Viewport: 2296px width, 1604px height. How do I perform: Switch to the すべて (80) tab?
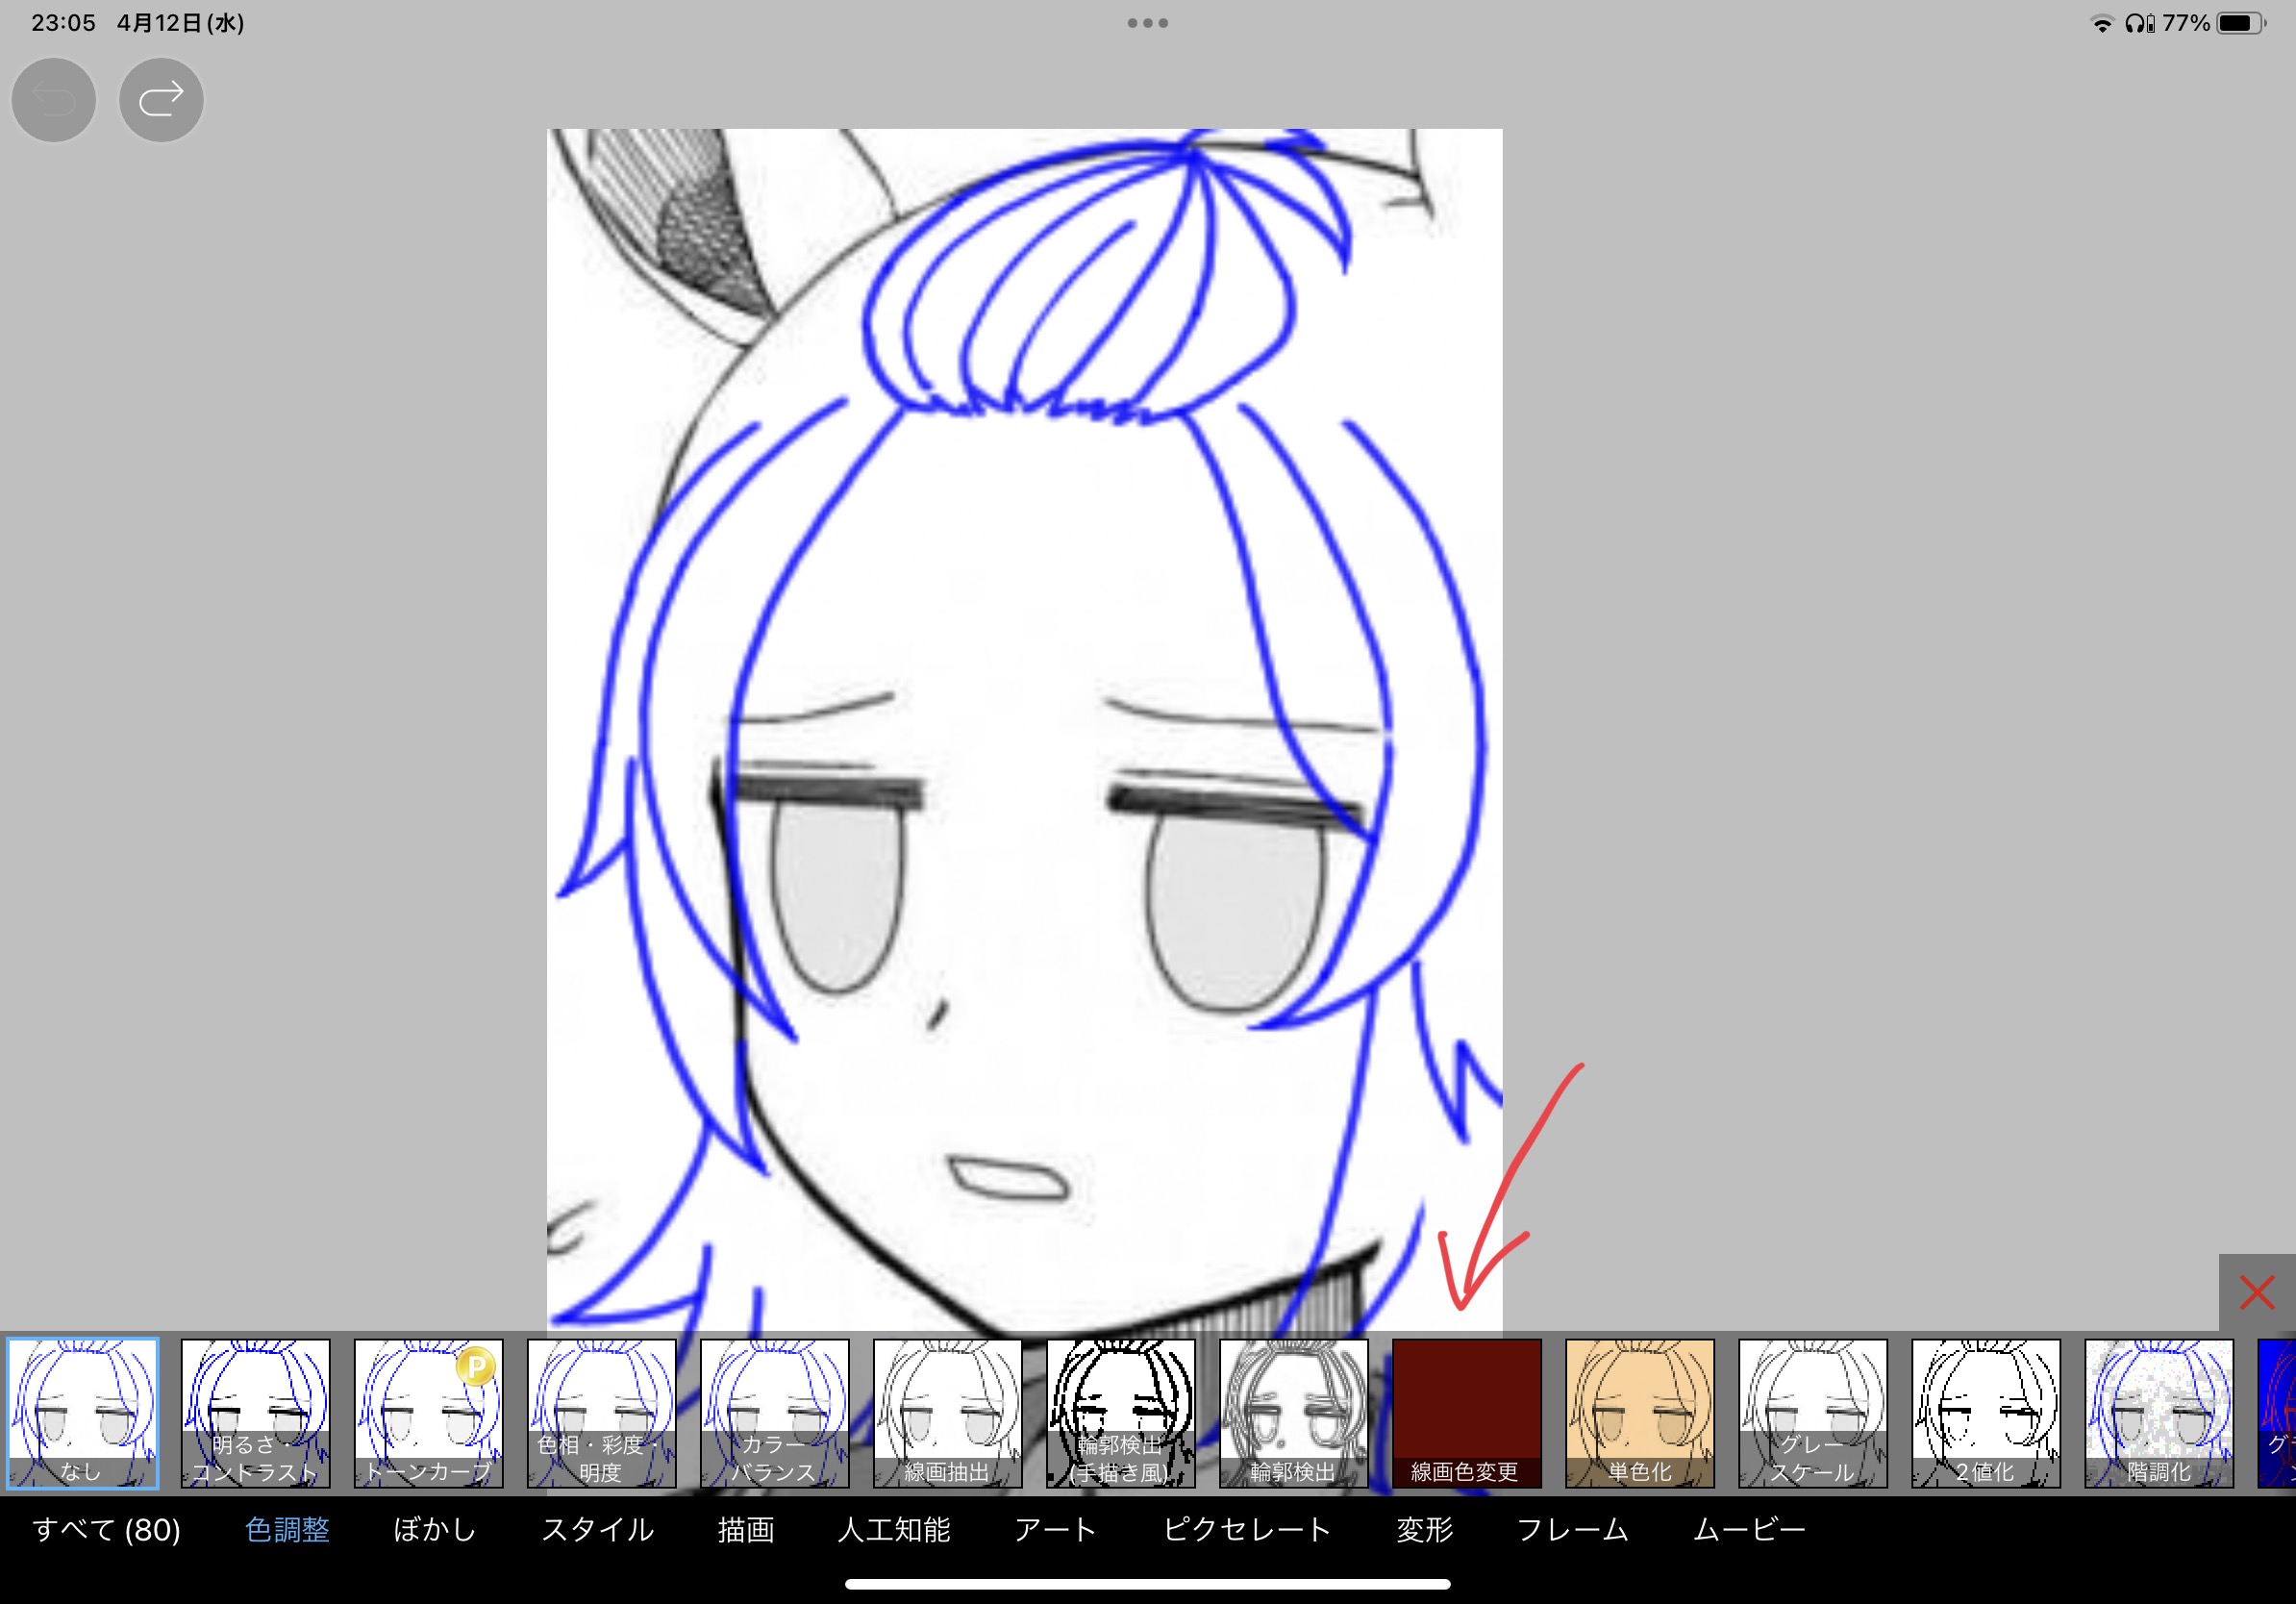[x=107, y=1530]
